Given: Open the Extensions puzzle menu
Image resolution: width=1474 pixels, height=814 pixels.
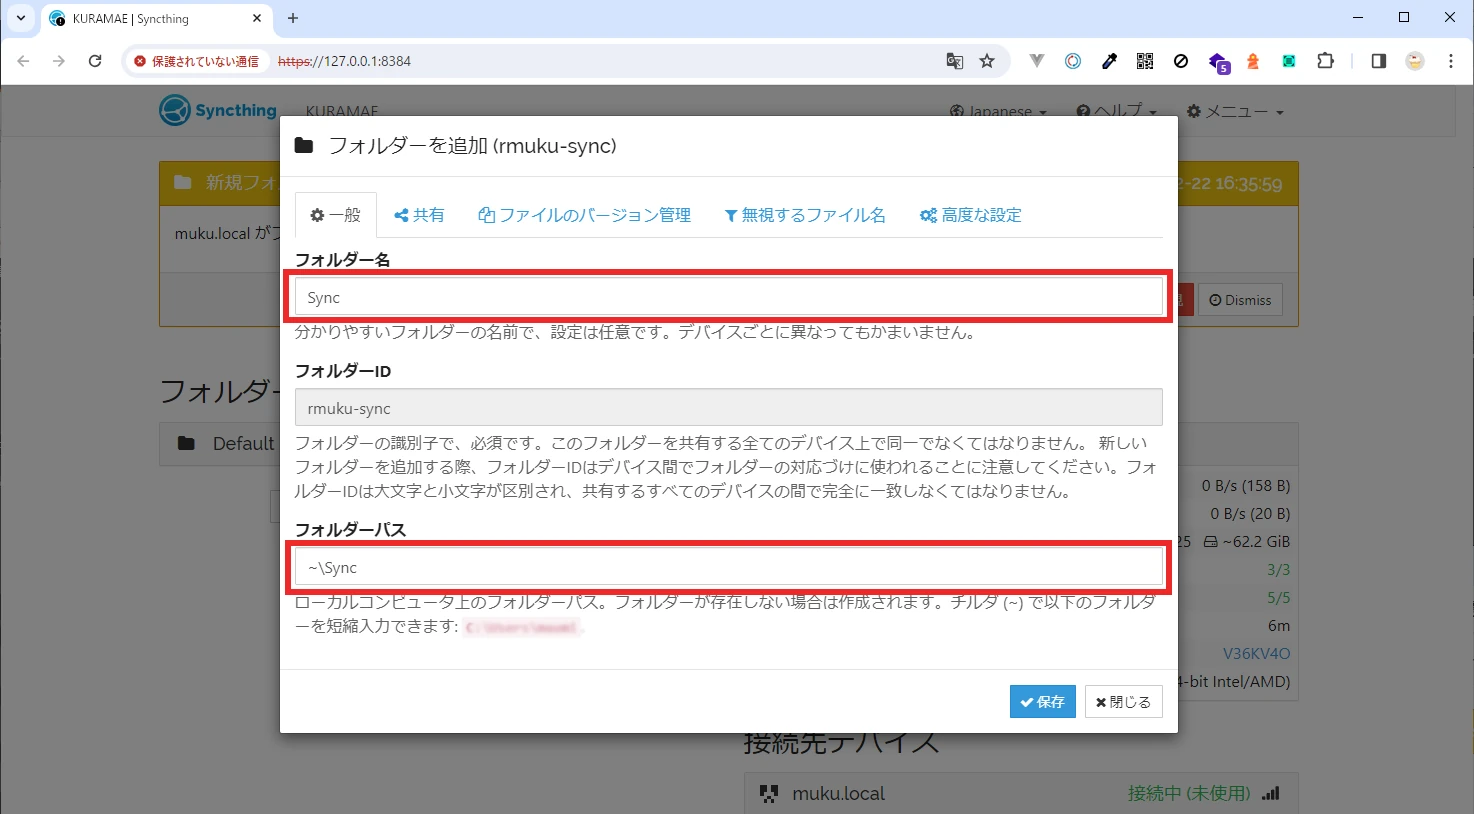Looking at the screenshot, I should click(x=1325, y=61).
